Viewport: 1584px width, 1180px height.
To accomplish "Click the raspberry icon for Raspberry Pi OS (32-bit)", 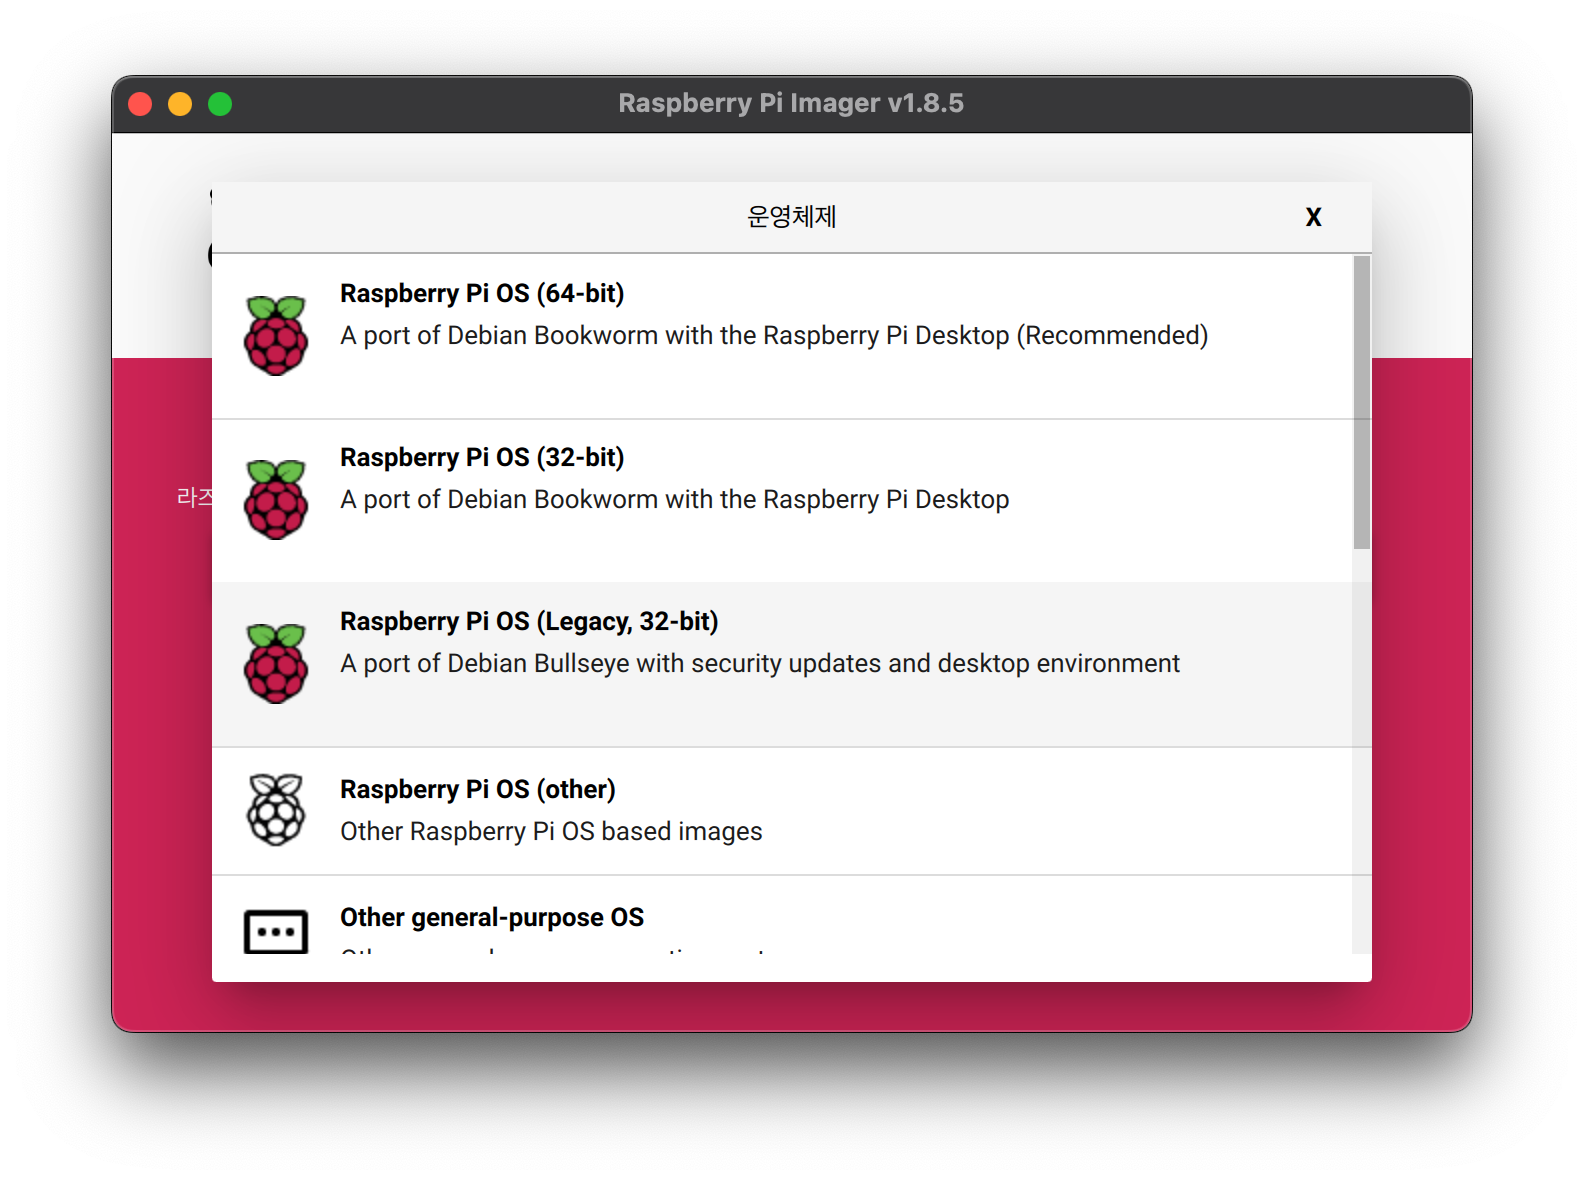I will (276, 499).
